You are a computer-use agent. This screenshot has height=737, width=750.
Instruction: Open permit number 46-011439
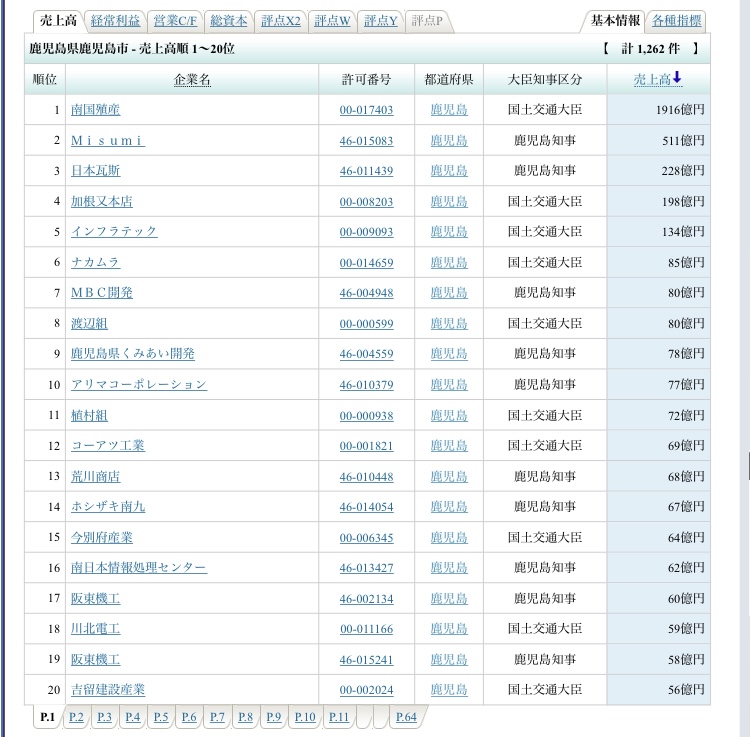click(x=366, y=171)
